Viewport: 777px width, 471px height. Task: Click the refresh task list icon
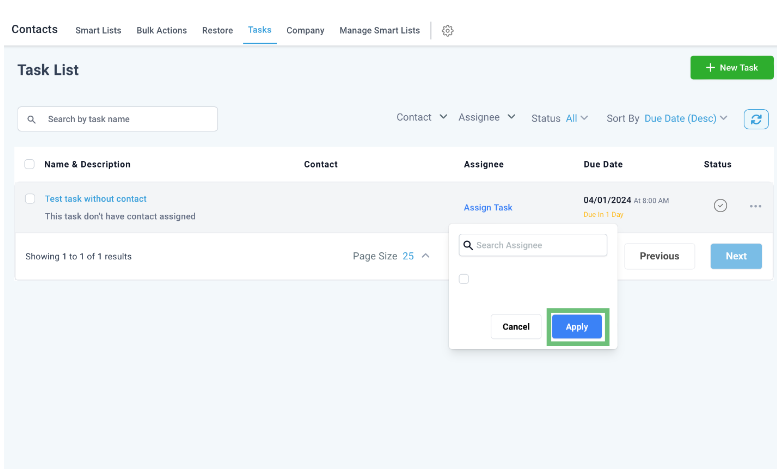756,119
